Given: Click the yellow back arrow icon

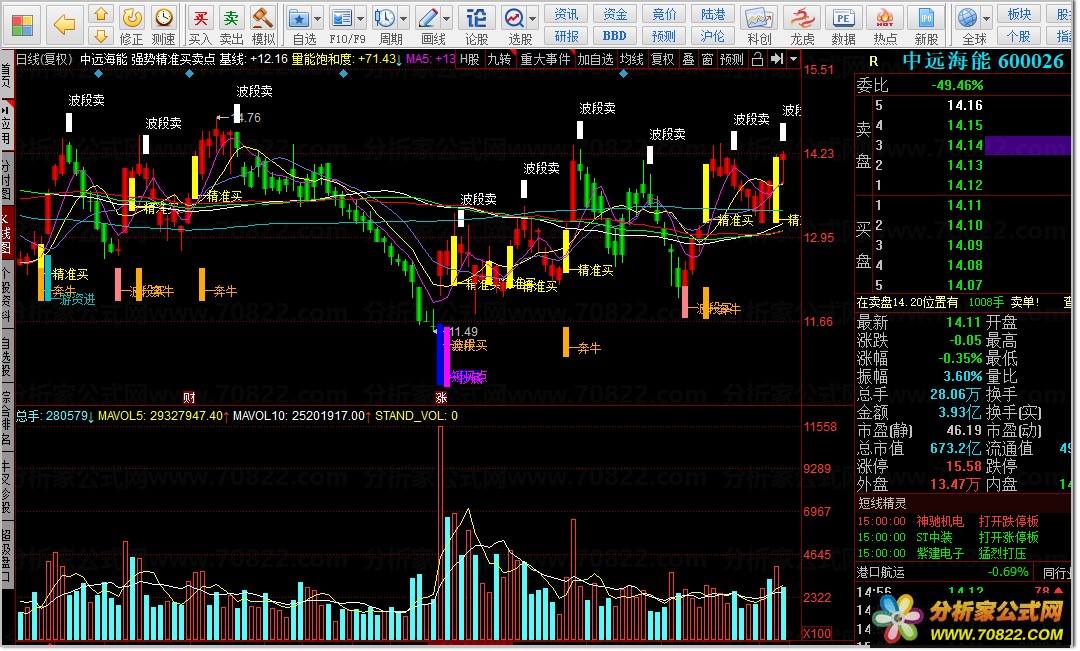Looking at the screenshot, I should 65,25.
